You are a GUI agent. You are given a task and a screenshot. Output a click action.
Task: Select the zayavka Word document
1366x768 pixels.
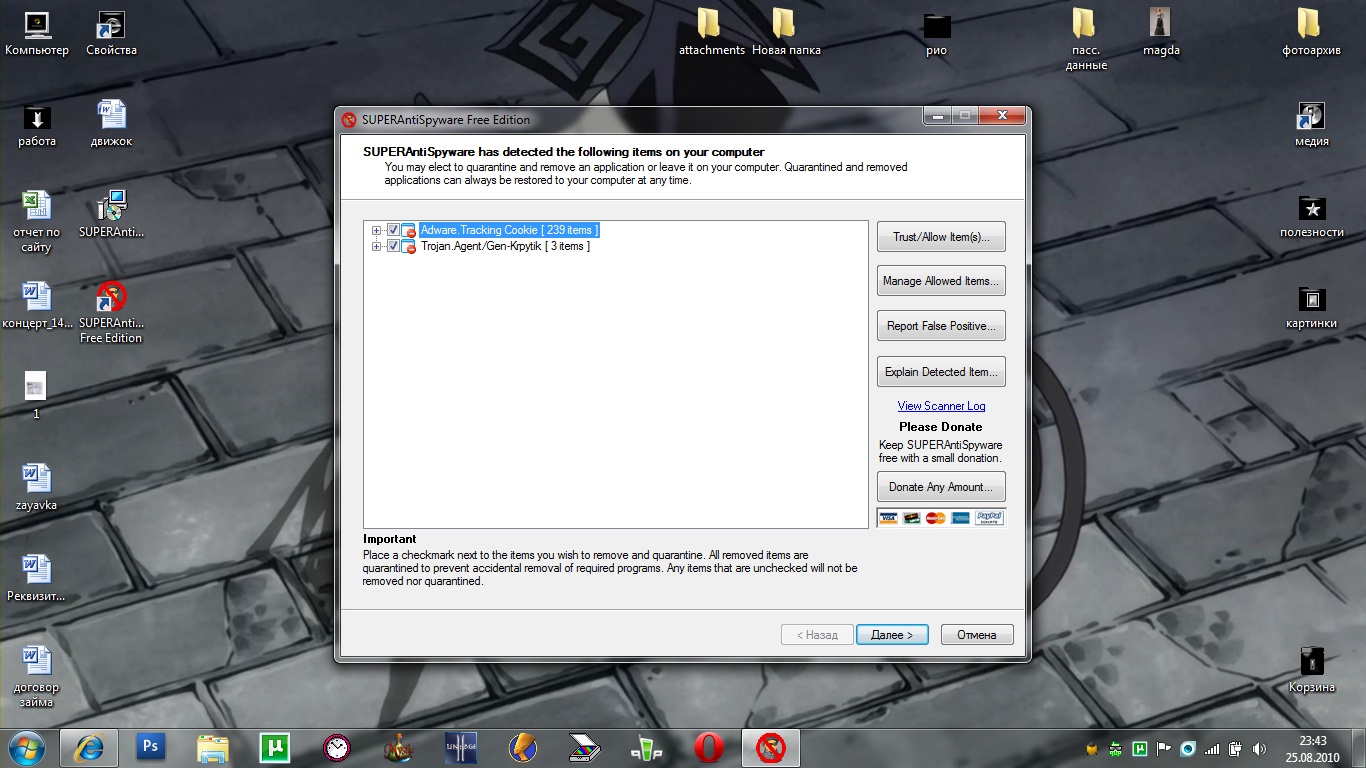click(37, 488)
